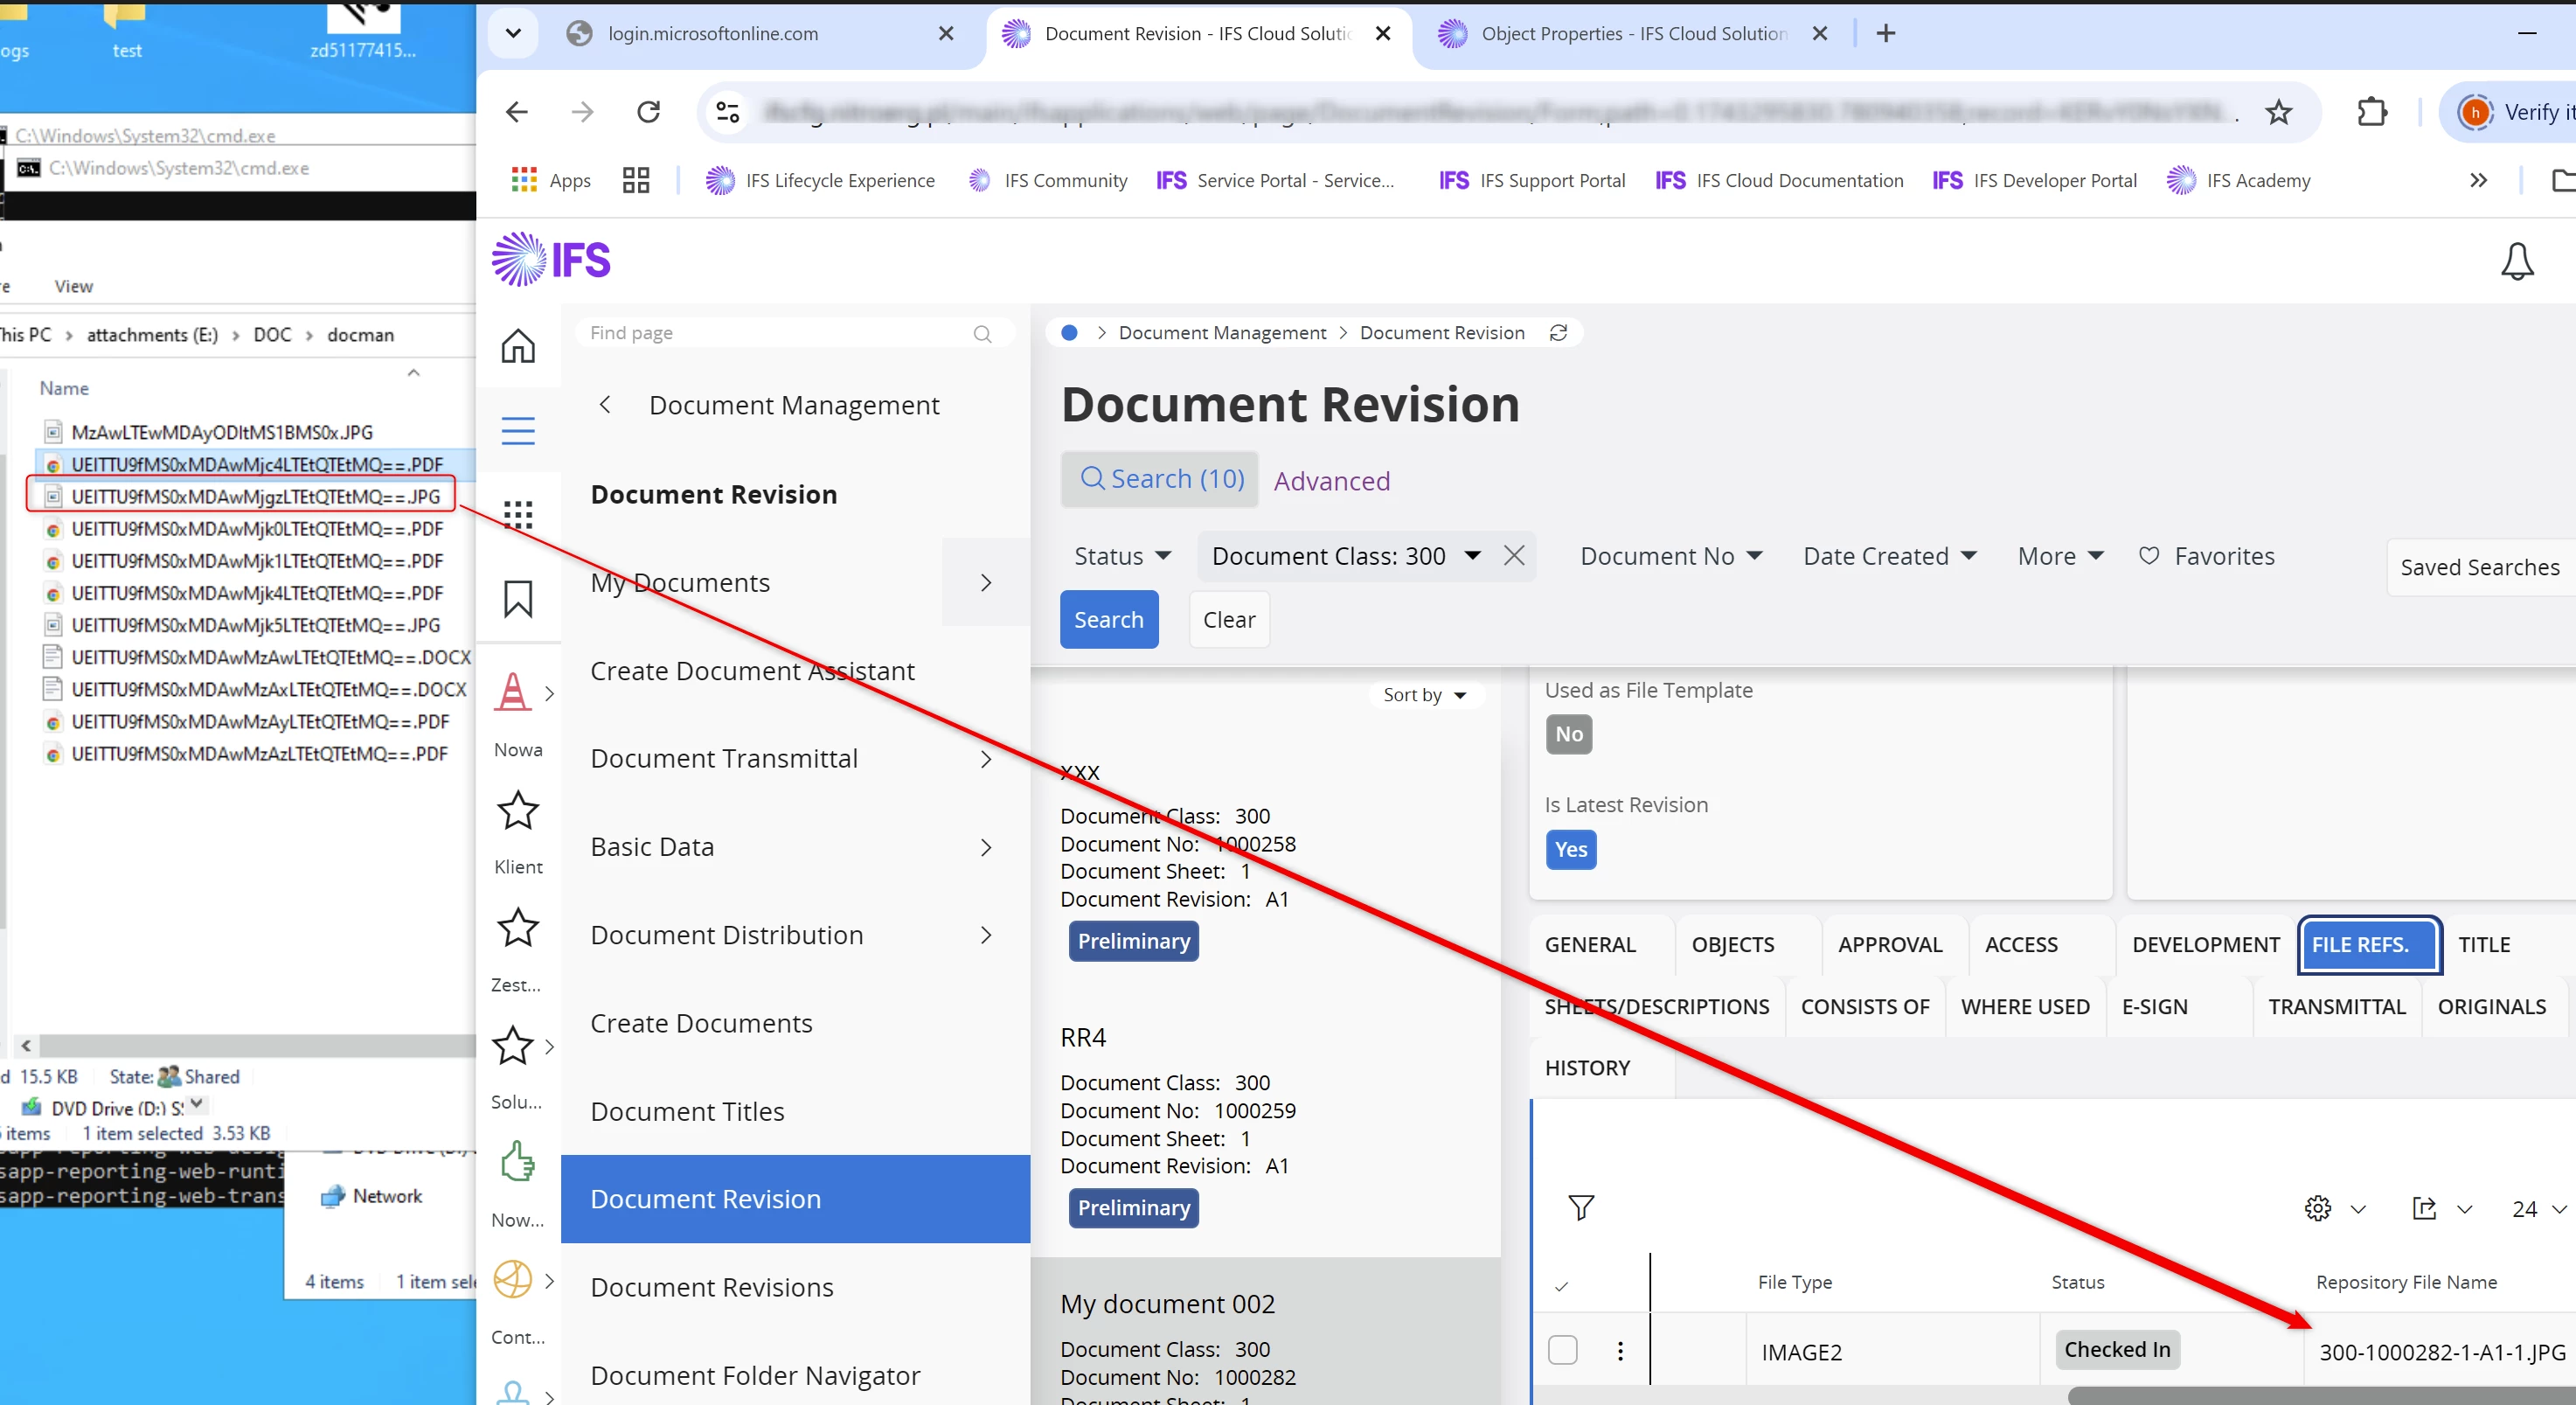Open the Sort by dropdown
2576x1405 pixels.
1424,695
